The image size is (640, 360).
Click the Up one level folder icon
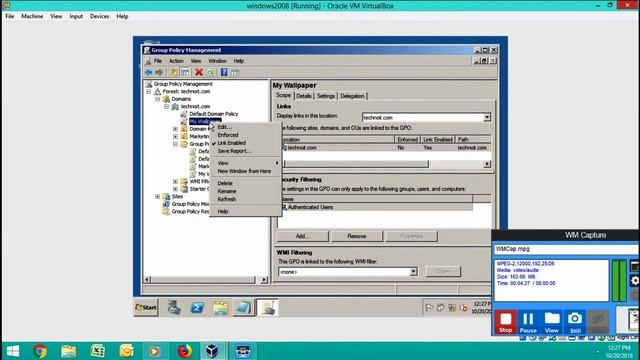pyautogui.click(x=173, y=73)
